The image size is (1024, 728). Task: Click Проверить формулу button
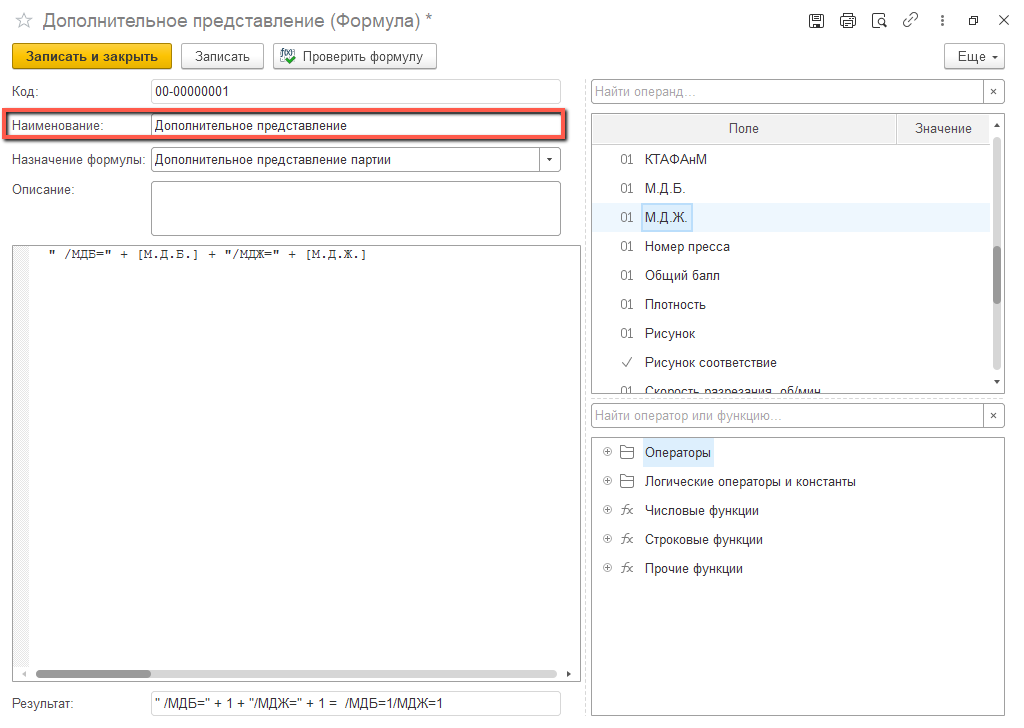click(x=355, y=57)
